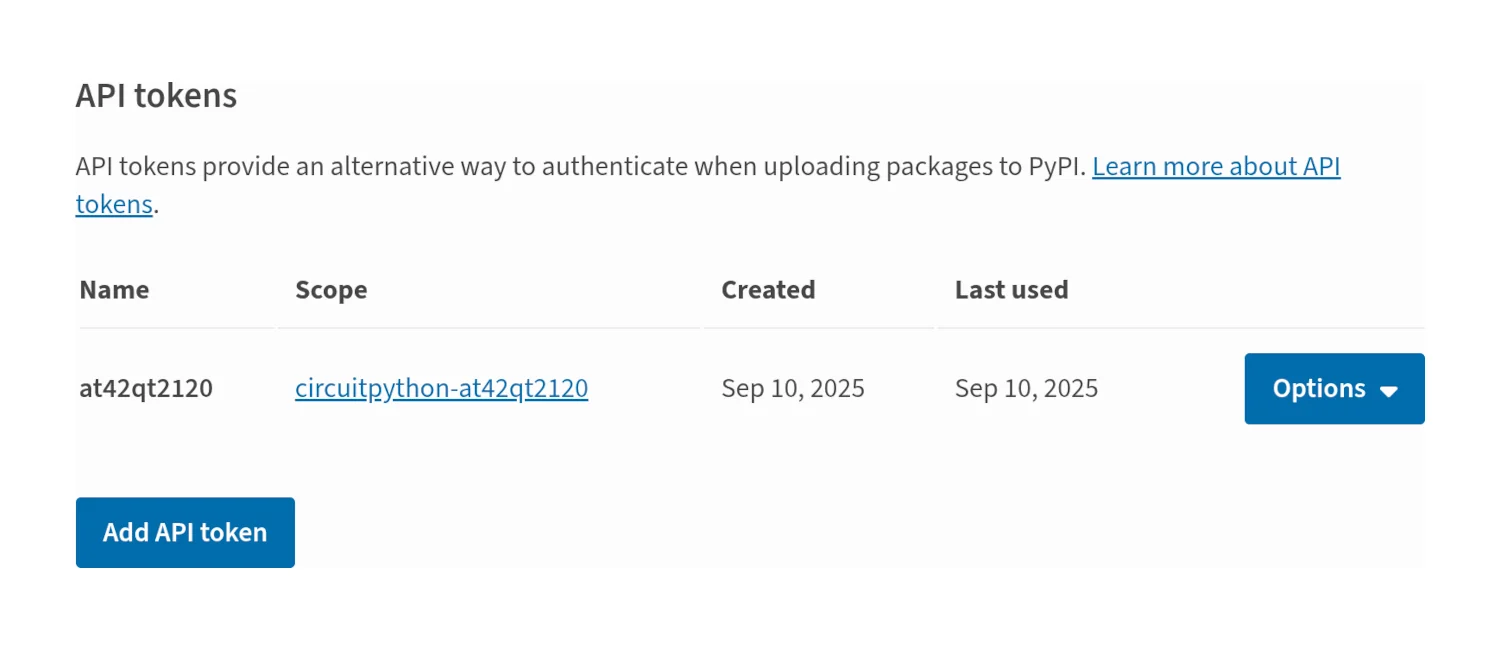Click the Name column header
The height and width of the screenshot is (650, 1500).
pos(114,290)
